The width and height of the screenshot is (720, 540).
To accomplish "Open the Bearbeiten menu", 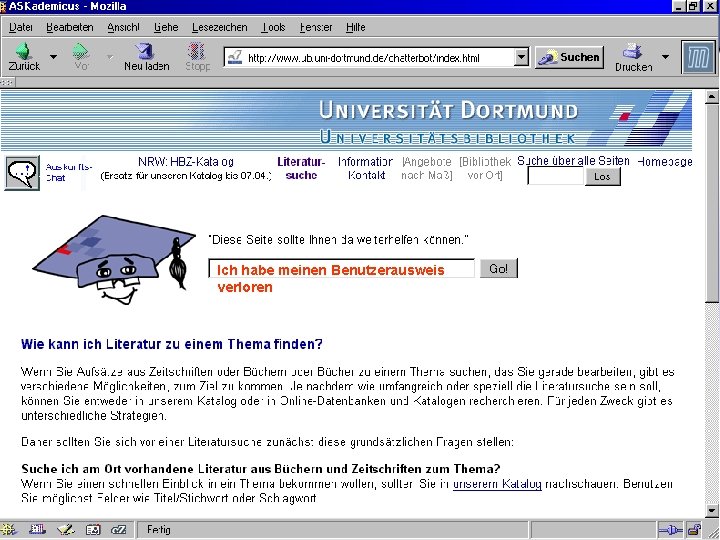I will click(70, 28).
